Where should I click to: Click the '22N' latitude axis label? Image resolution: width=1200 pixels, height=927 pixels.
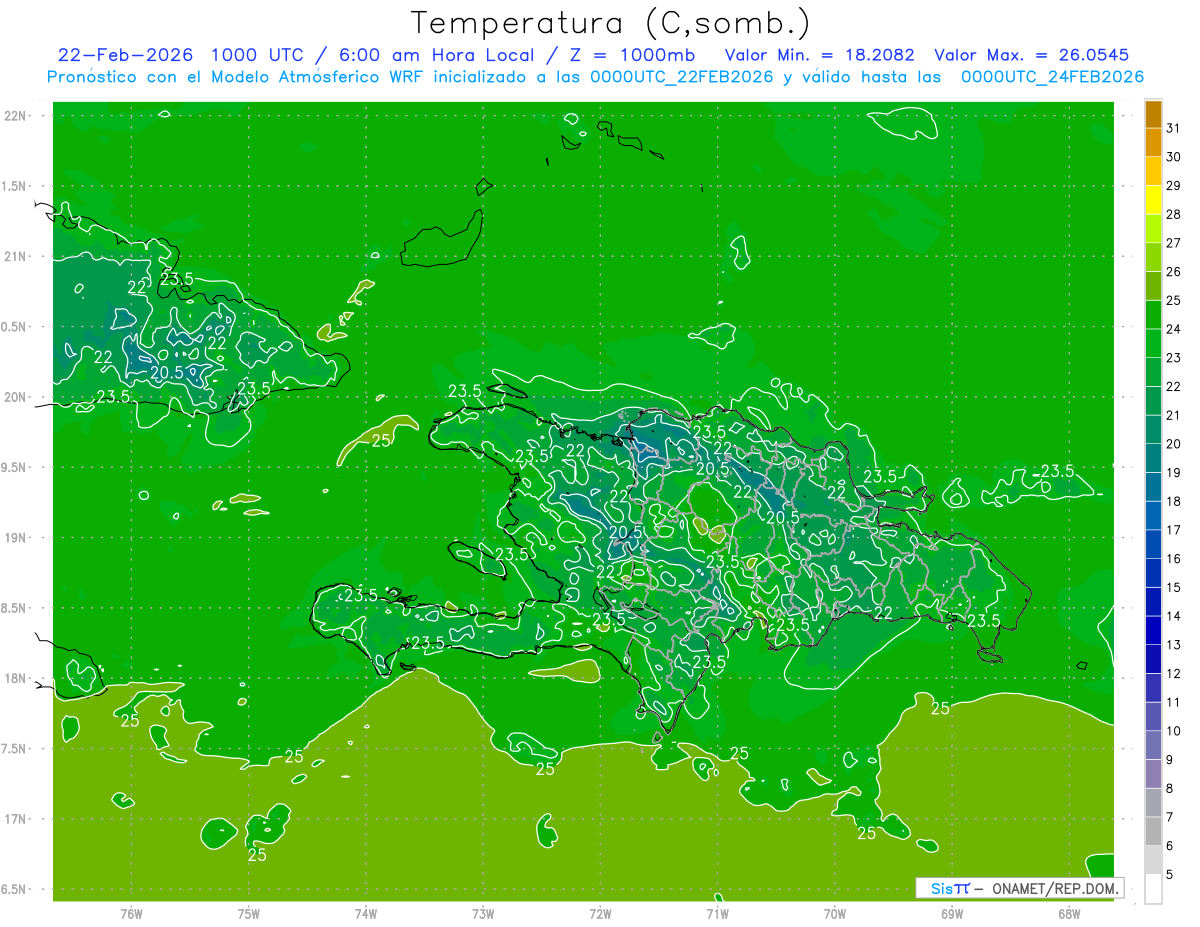[x=16, y=115]
